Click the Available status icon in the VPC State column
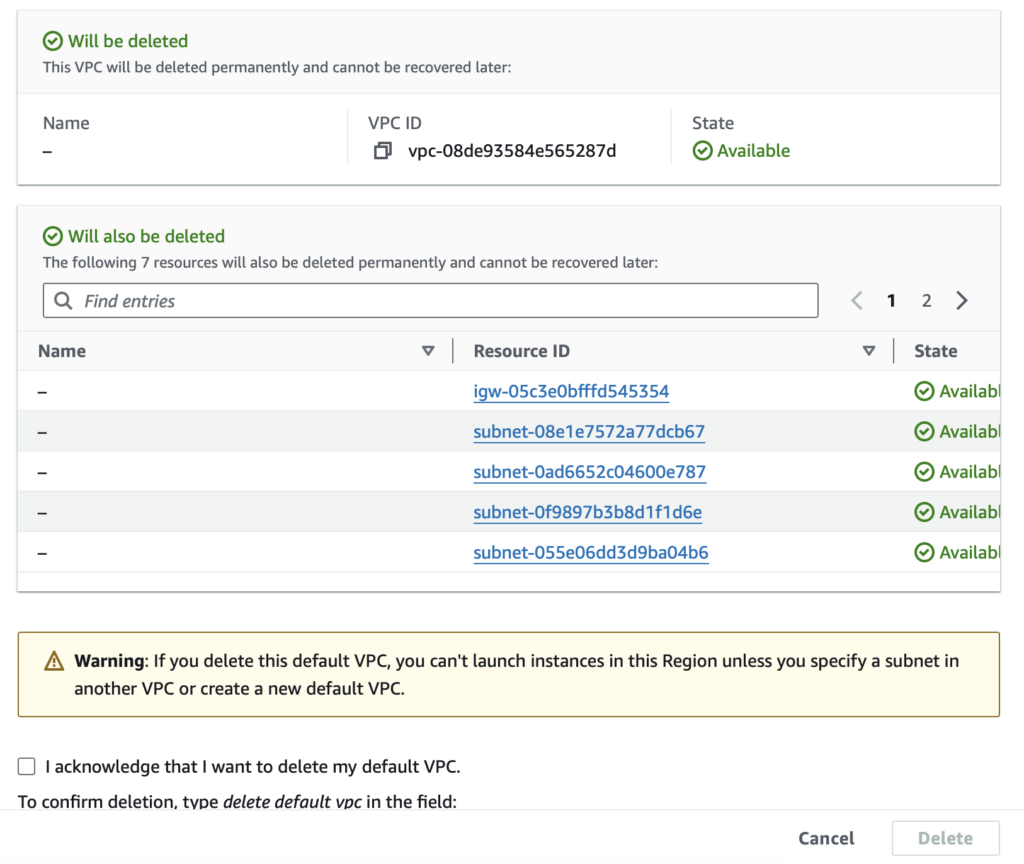Screen dimensions: 1024x864 pyautogui.click(x=702, y=151)
